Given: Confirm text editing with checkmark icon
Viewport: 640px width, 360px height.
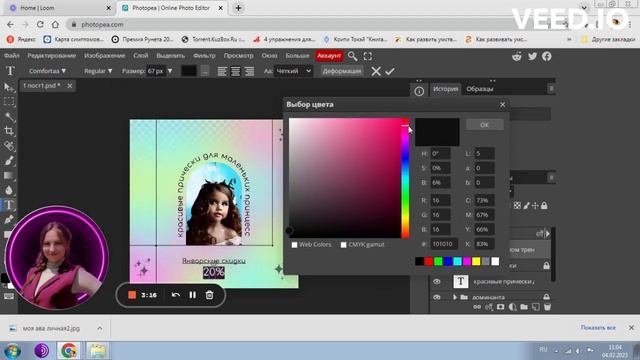Looking at the screenshot, I should pyautogui.click(x=390, y=71).
